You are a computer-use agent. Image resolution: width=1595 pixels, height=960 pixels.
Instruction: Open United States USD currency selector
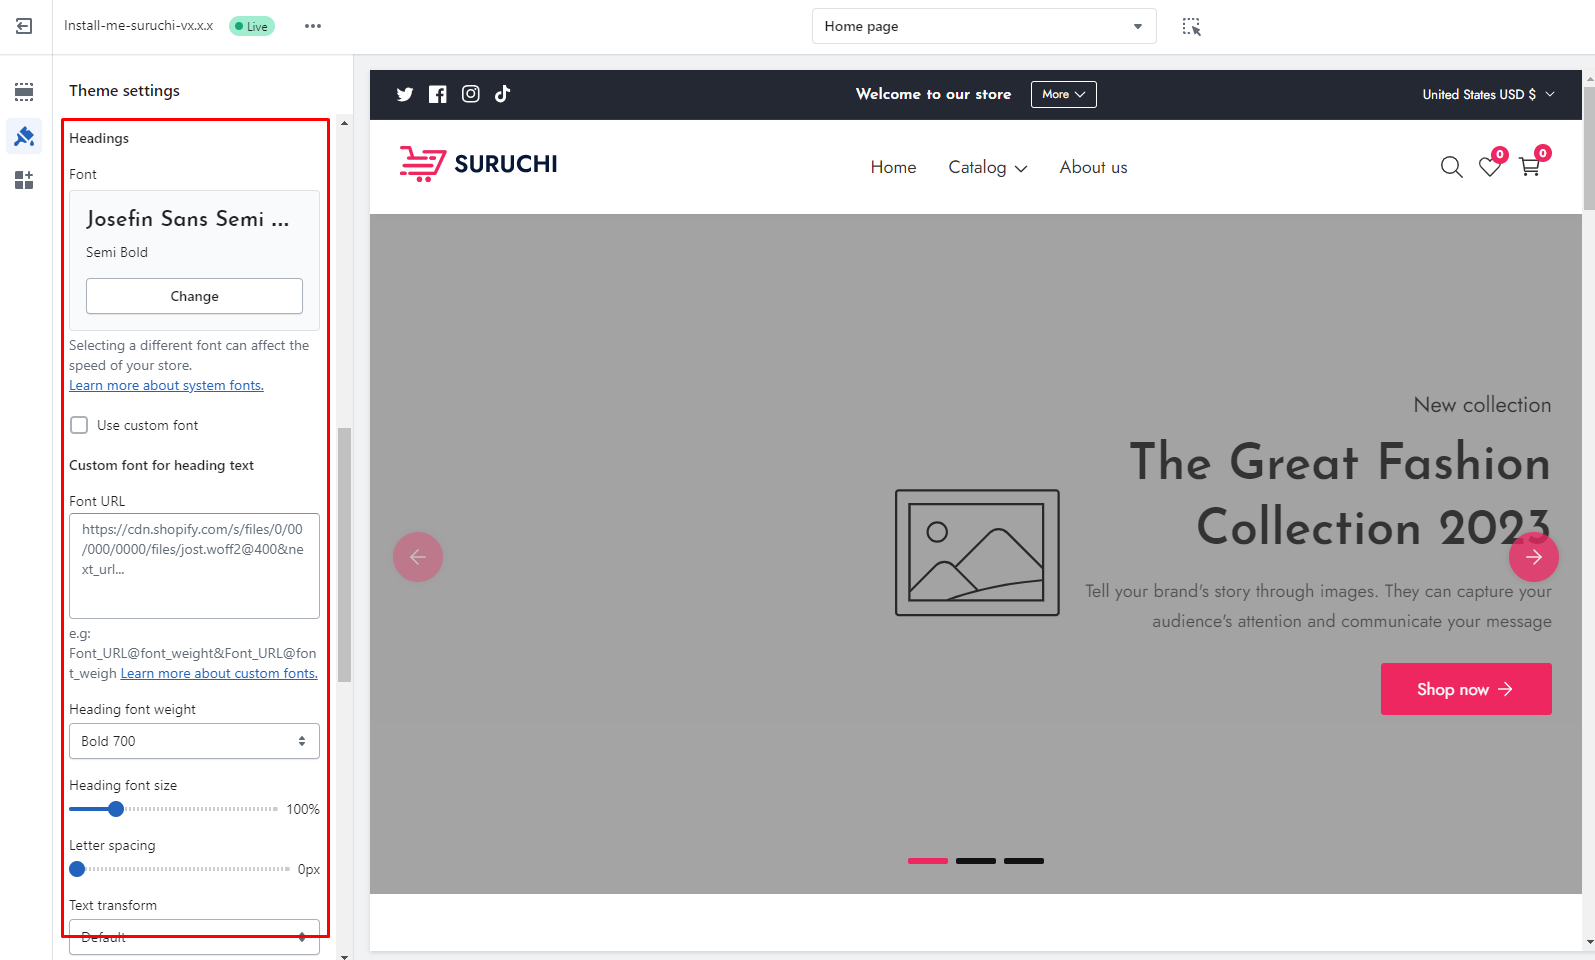click(1488, 94)
